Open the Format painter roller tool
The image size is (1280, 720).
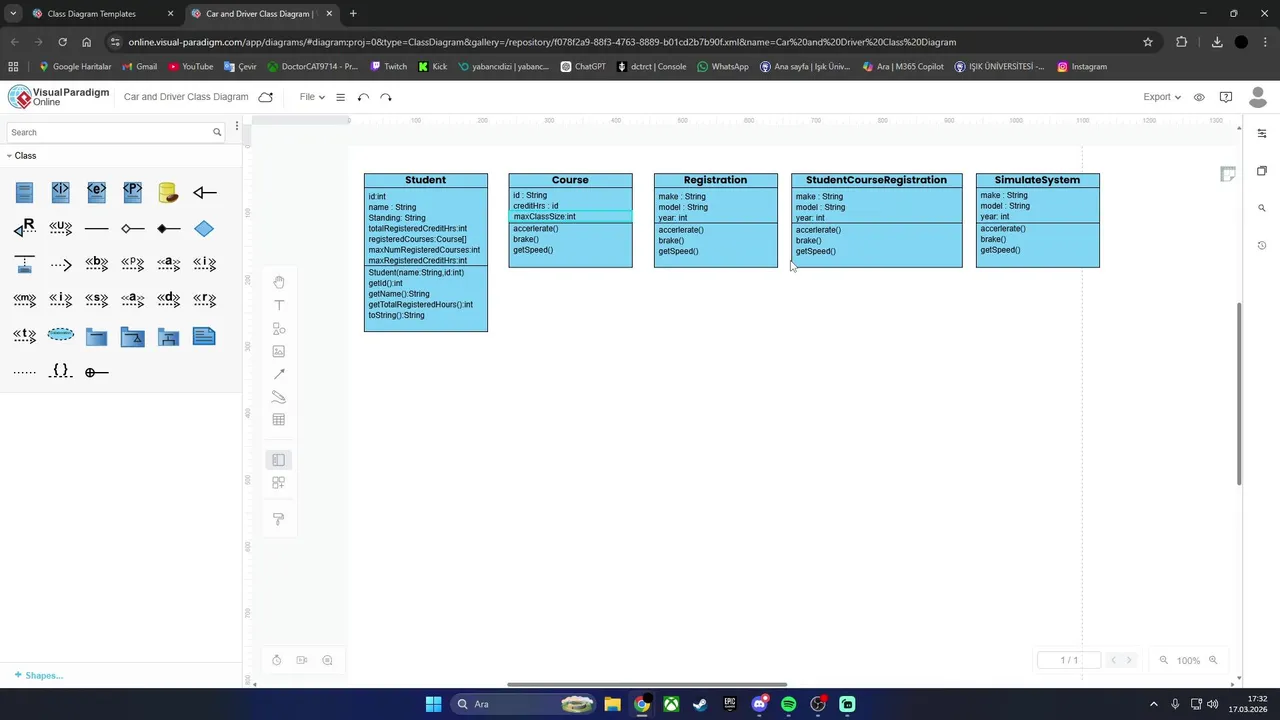[x=279, y=519]
